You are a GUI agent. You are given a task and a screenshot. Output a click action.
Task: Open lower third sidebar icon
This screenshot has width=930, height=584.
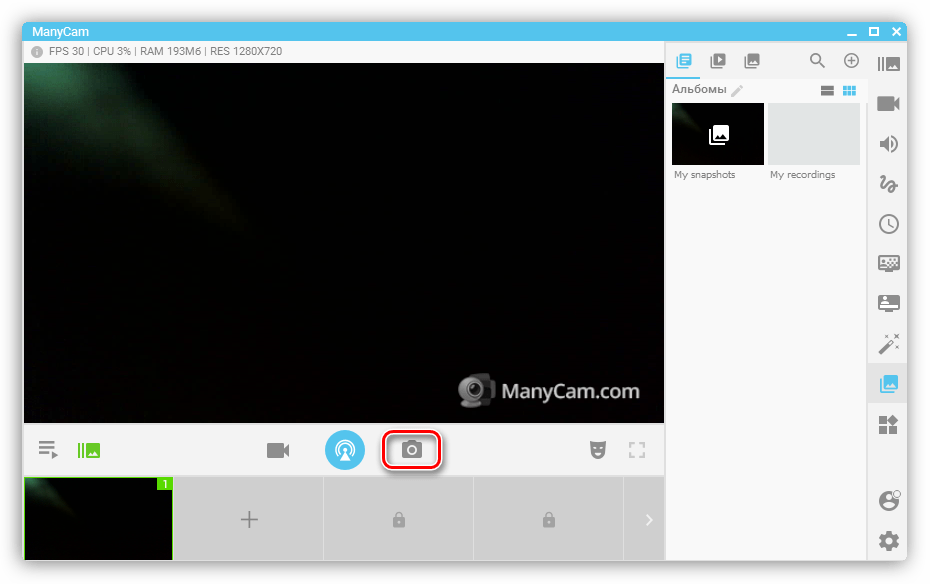(888, 304)
